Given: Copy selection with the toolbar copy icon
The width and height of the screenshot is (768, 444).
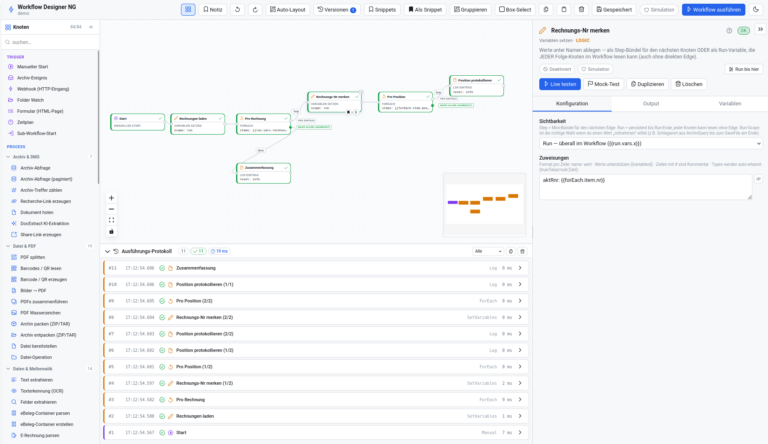Looking at the screenshot, I should click(x=546, y=9).
